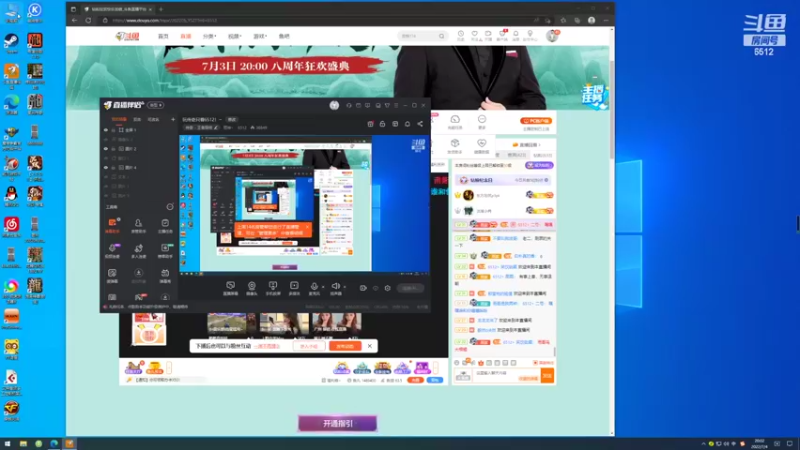Open the 视频 dropdown in Douyu navigation
This screenshot has height=450, width=800.
(x=235, y=36)
